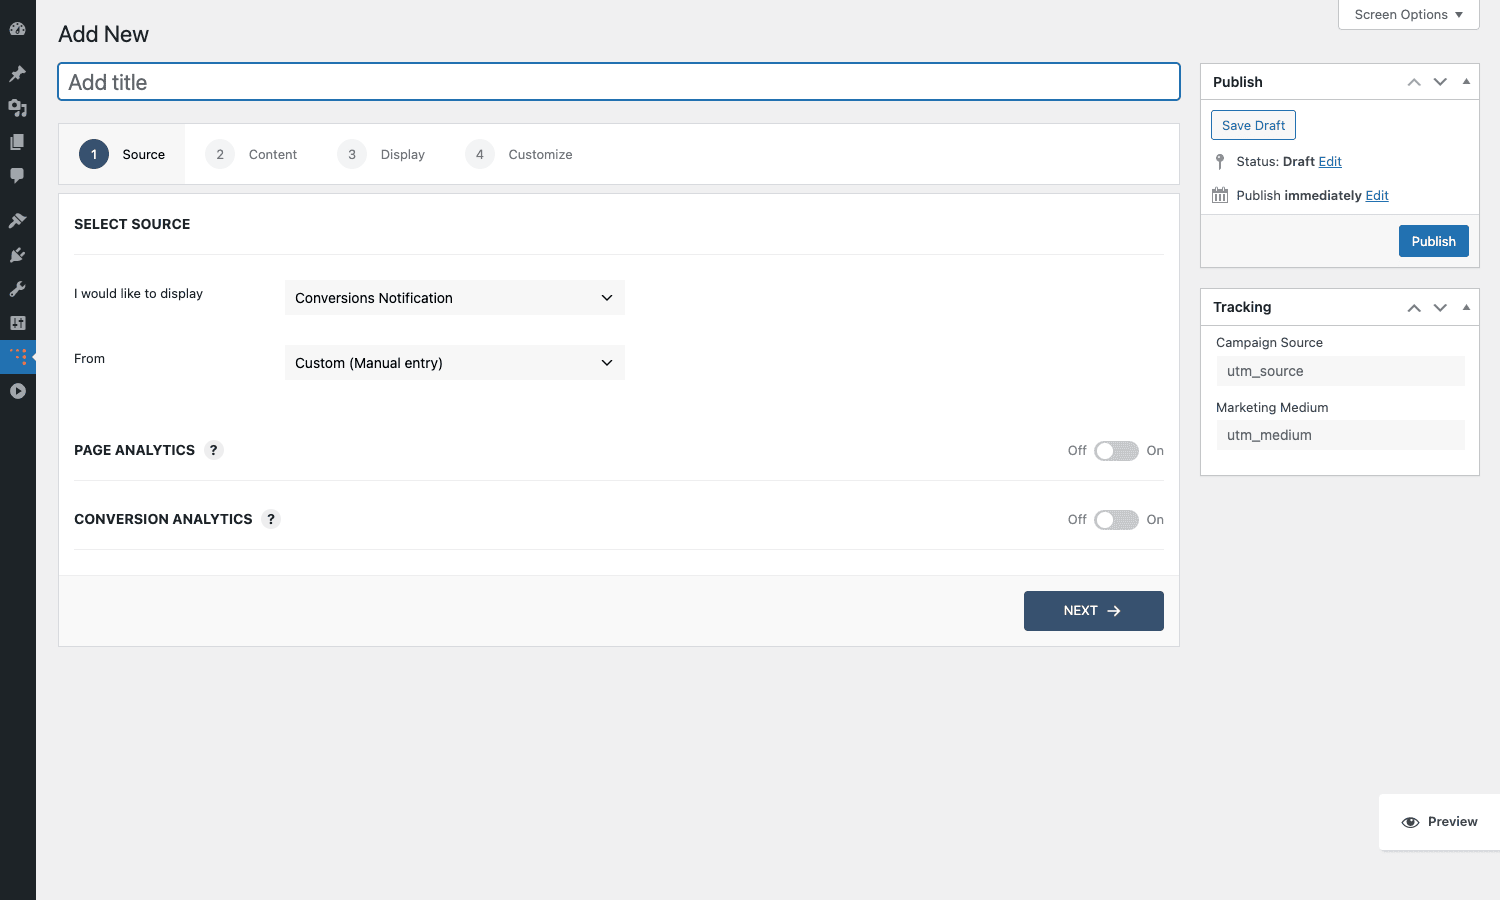1500x900 pixels.
Task: Click the Off label of Conversion Analytics
Action: point(1077,520)
